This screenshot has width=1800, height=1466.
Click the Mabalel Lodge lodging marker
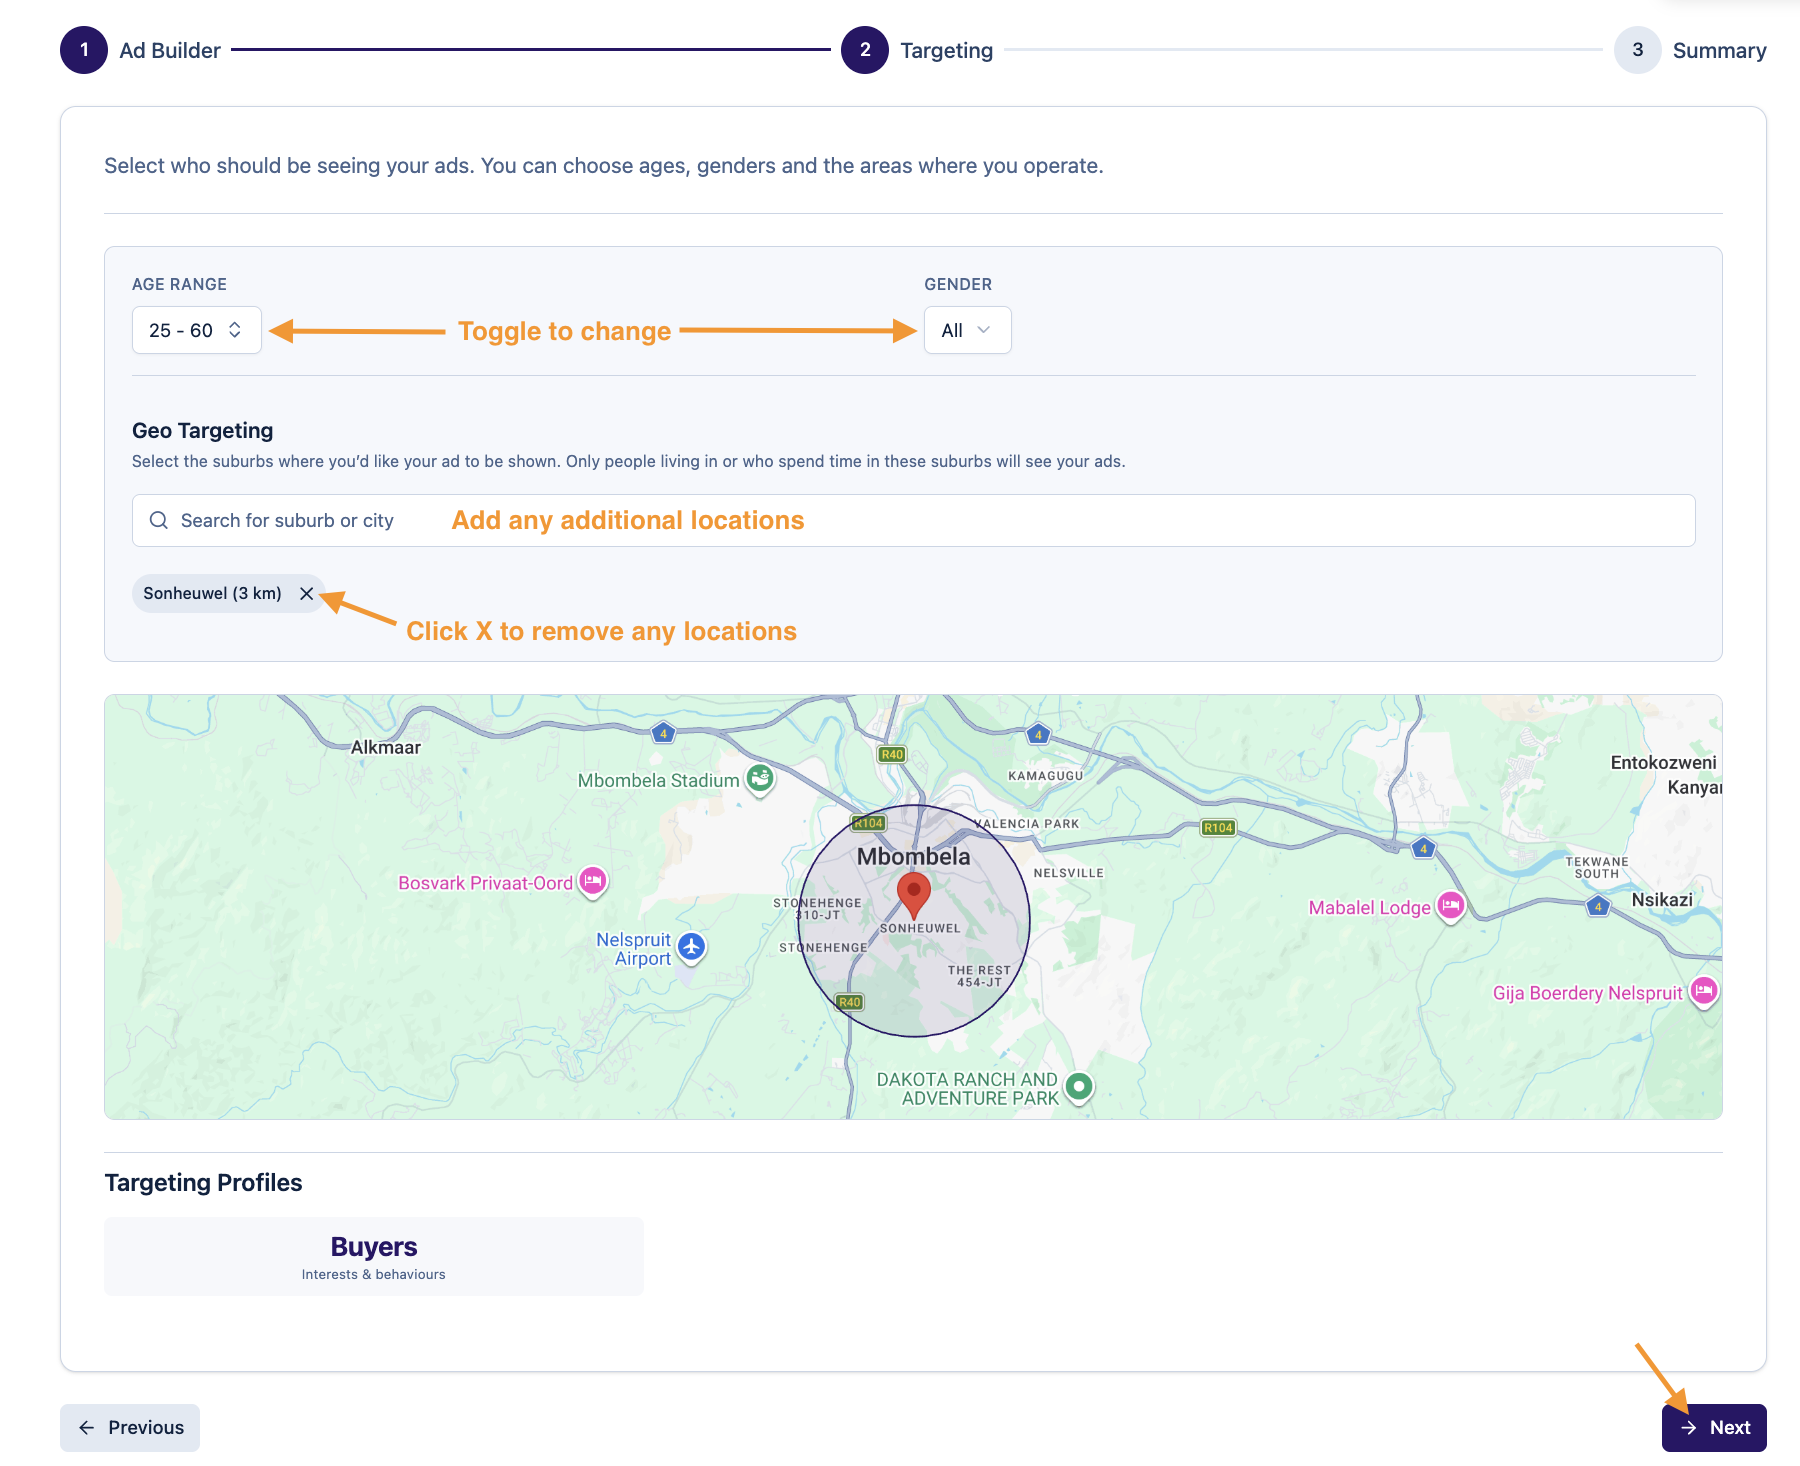(x=1450, y=906)
